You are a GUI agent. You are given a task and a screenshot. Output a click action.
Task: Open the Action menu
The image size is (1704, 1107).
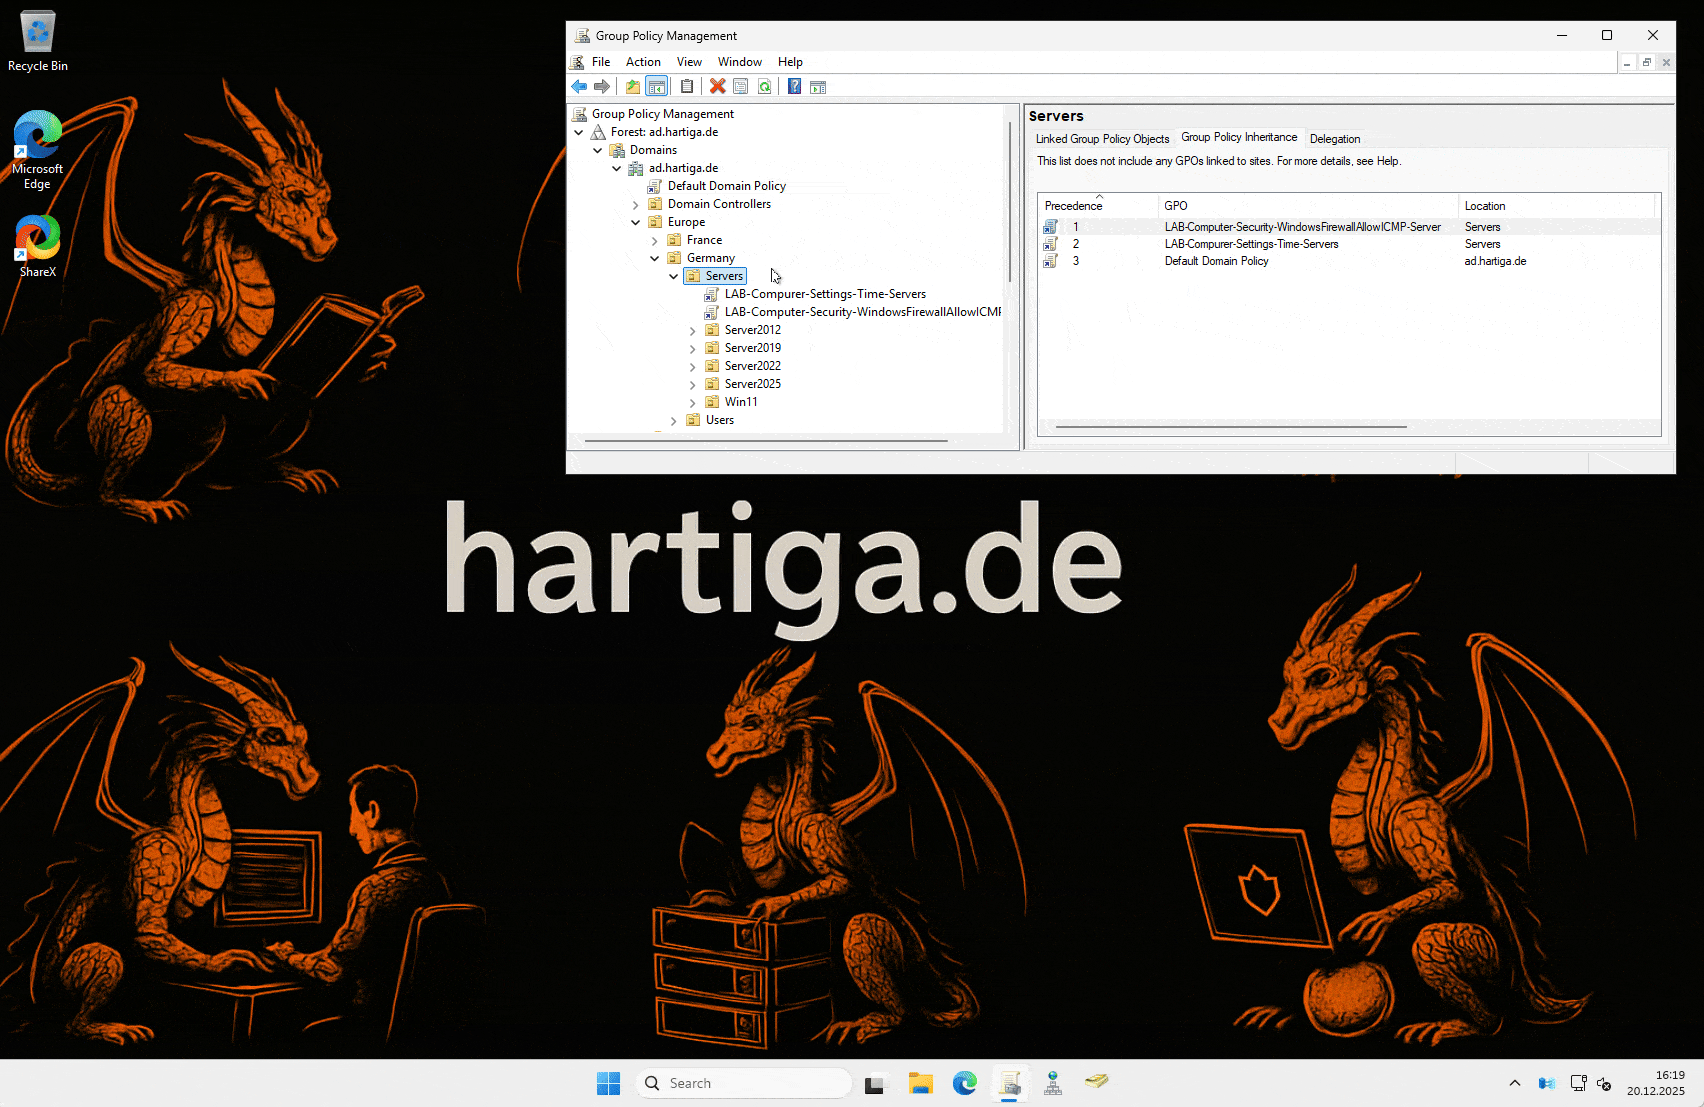click(x=642, y=62)
